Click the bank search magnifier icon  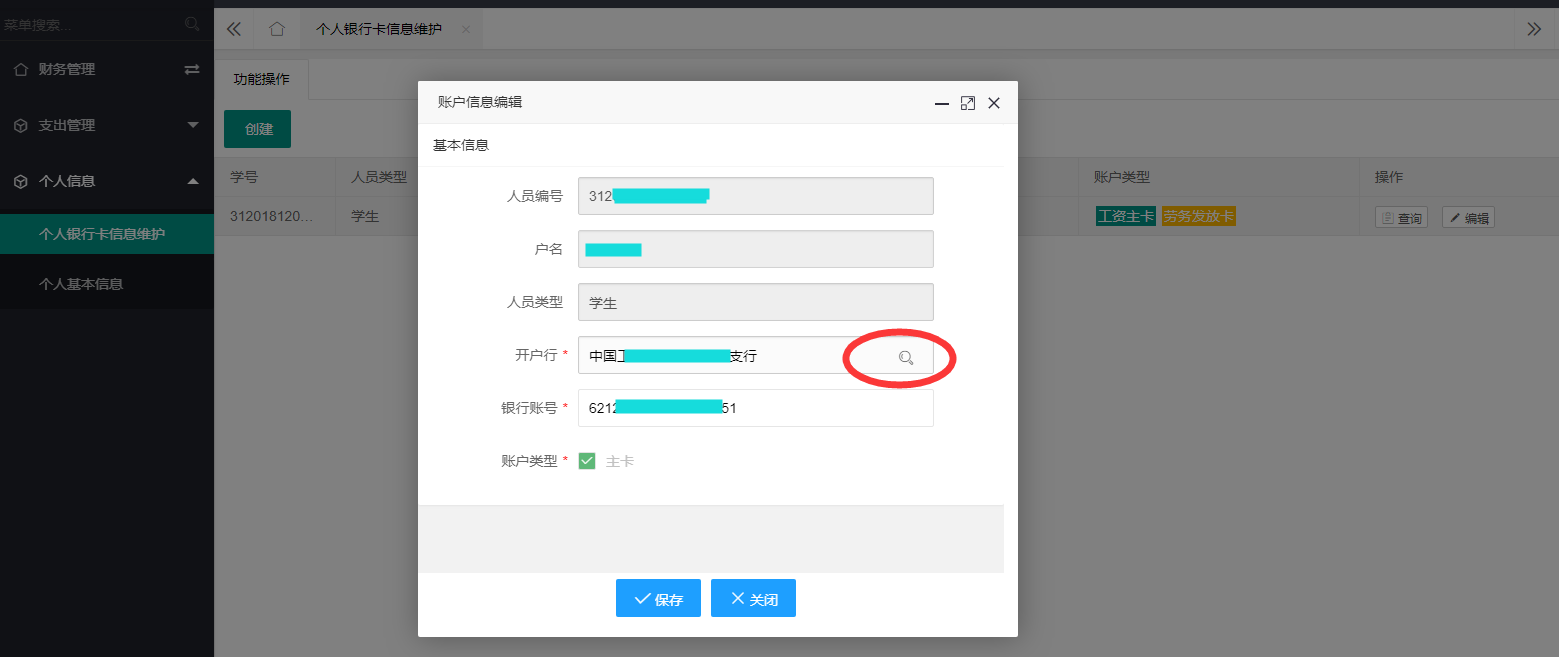click(906, 357)
